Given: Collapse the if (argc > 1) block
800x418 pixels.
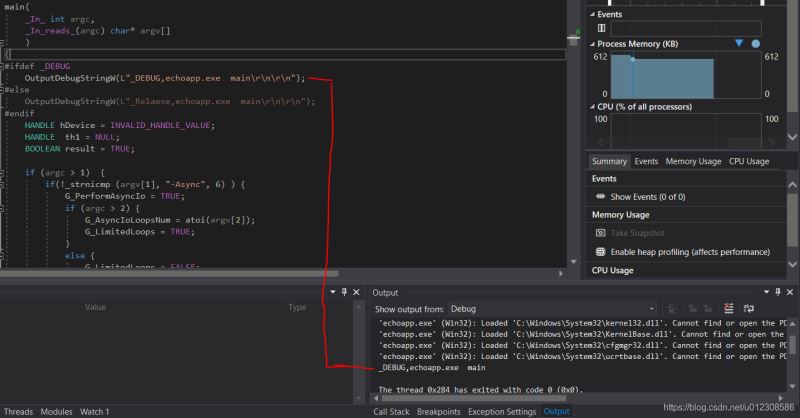Looking at the screenshot, I should (3, 173).
